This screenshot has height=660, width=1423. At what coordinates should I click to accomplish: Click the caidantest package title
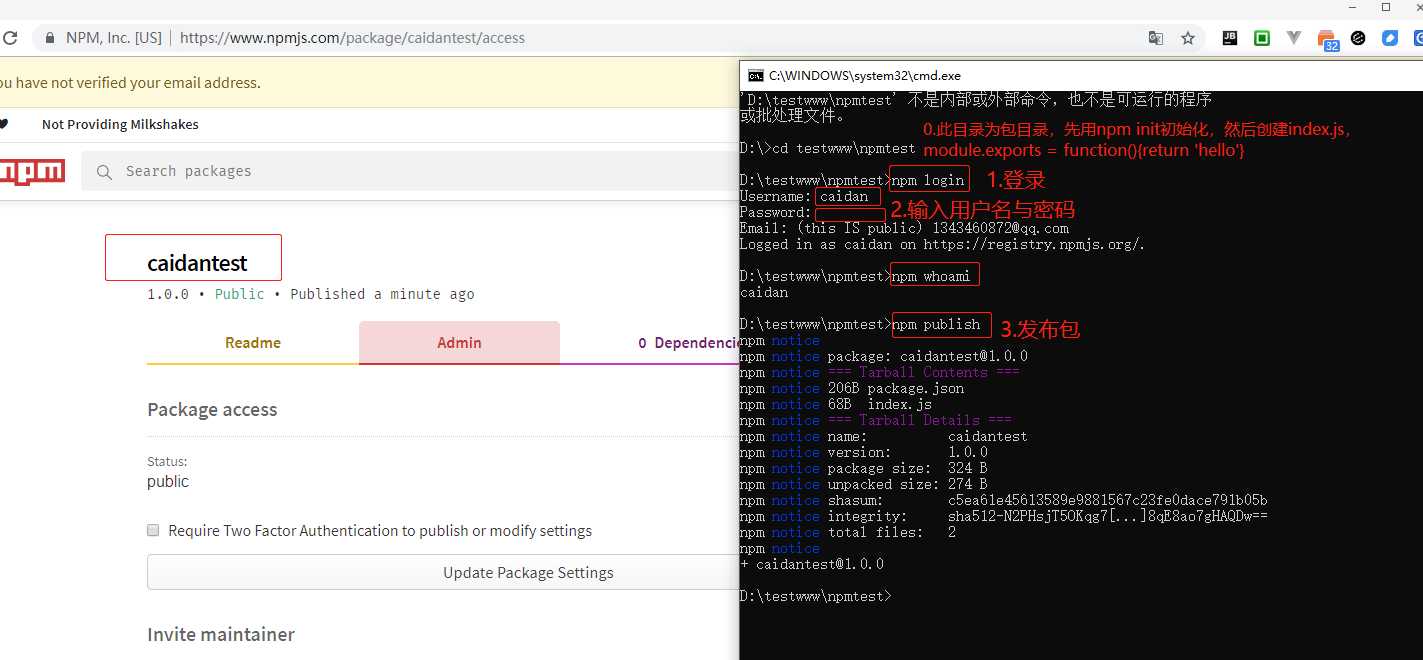click(197, 264)
